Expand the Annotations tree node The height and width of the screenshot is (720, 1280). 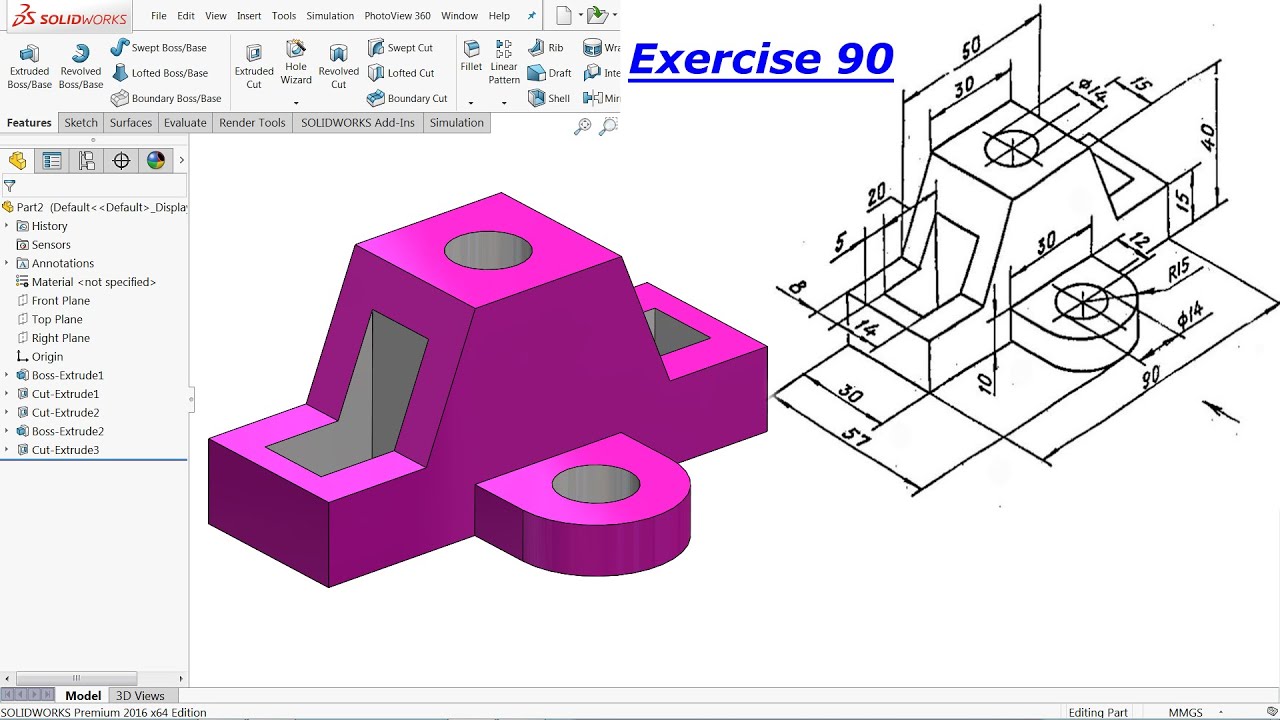tap(7, 263)
